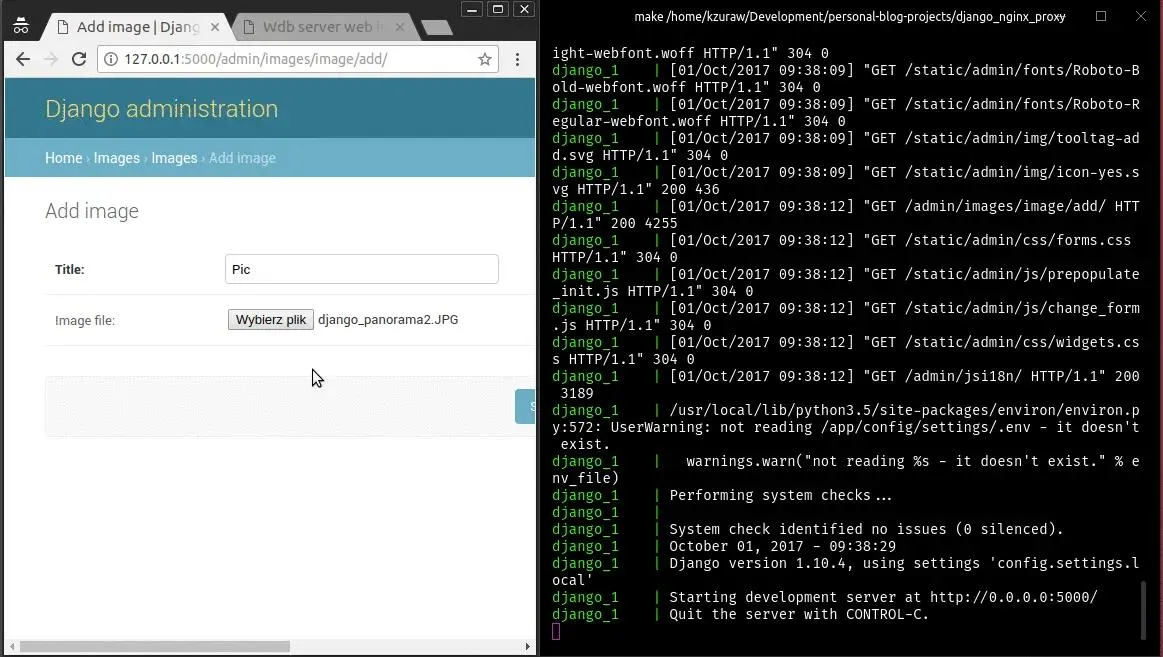This screenshot has width=1163, height=657.
Task: Click the incognito icon at top left
Action: pos(21,24)
